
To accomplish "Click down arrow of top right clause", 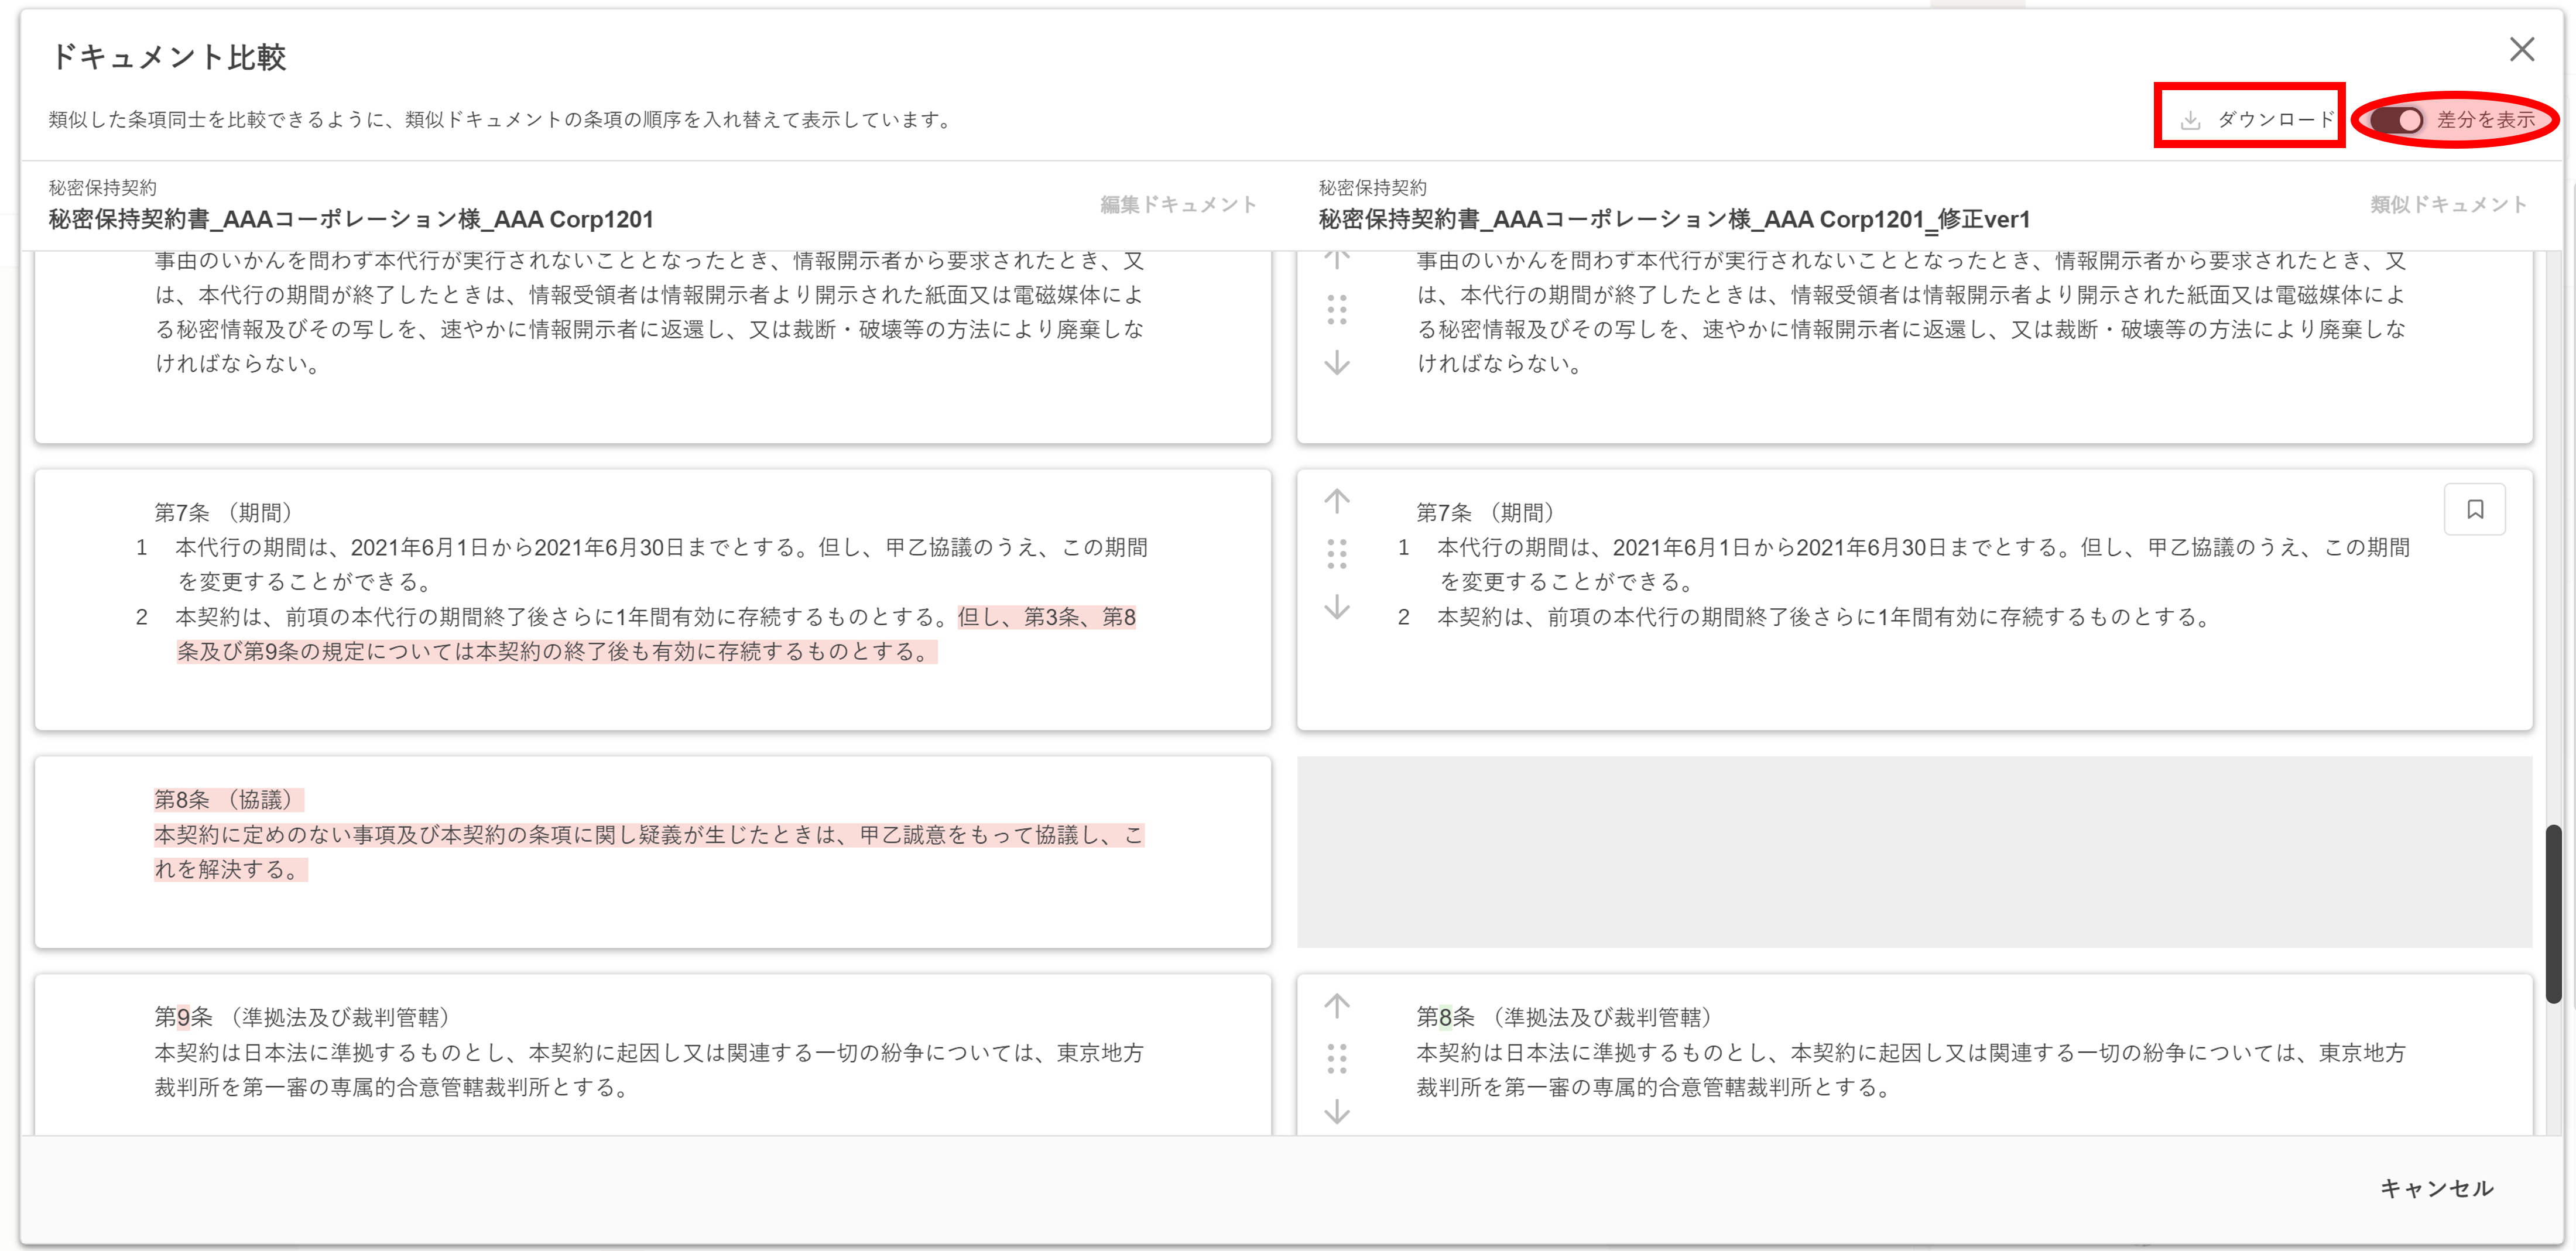I will (1337, 363).
